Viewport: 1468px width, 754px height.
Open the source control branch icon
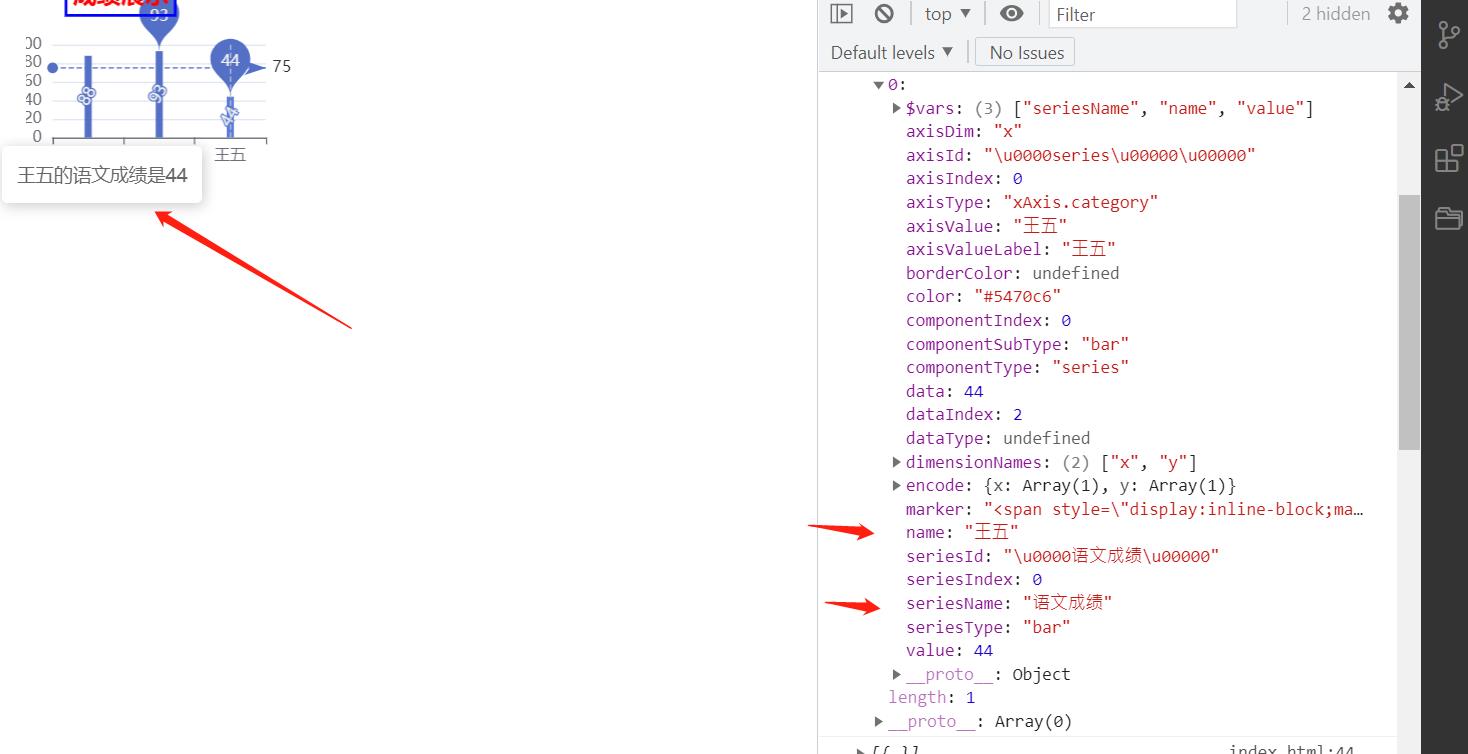point(1449,35)
